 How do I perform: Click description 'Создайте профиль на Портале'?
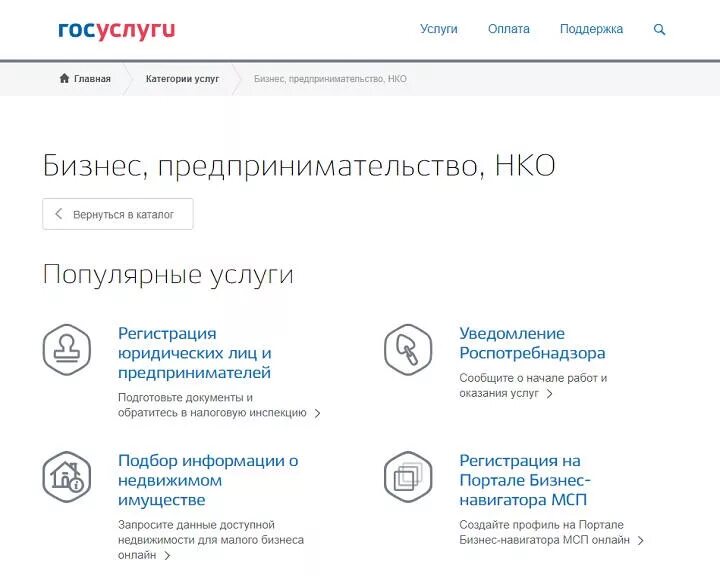point(544,532)
